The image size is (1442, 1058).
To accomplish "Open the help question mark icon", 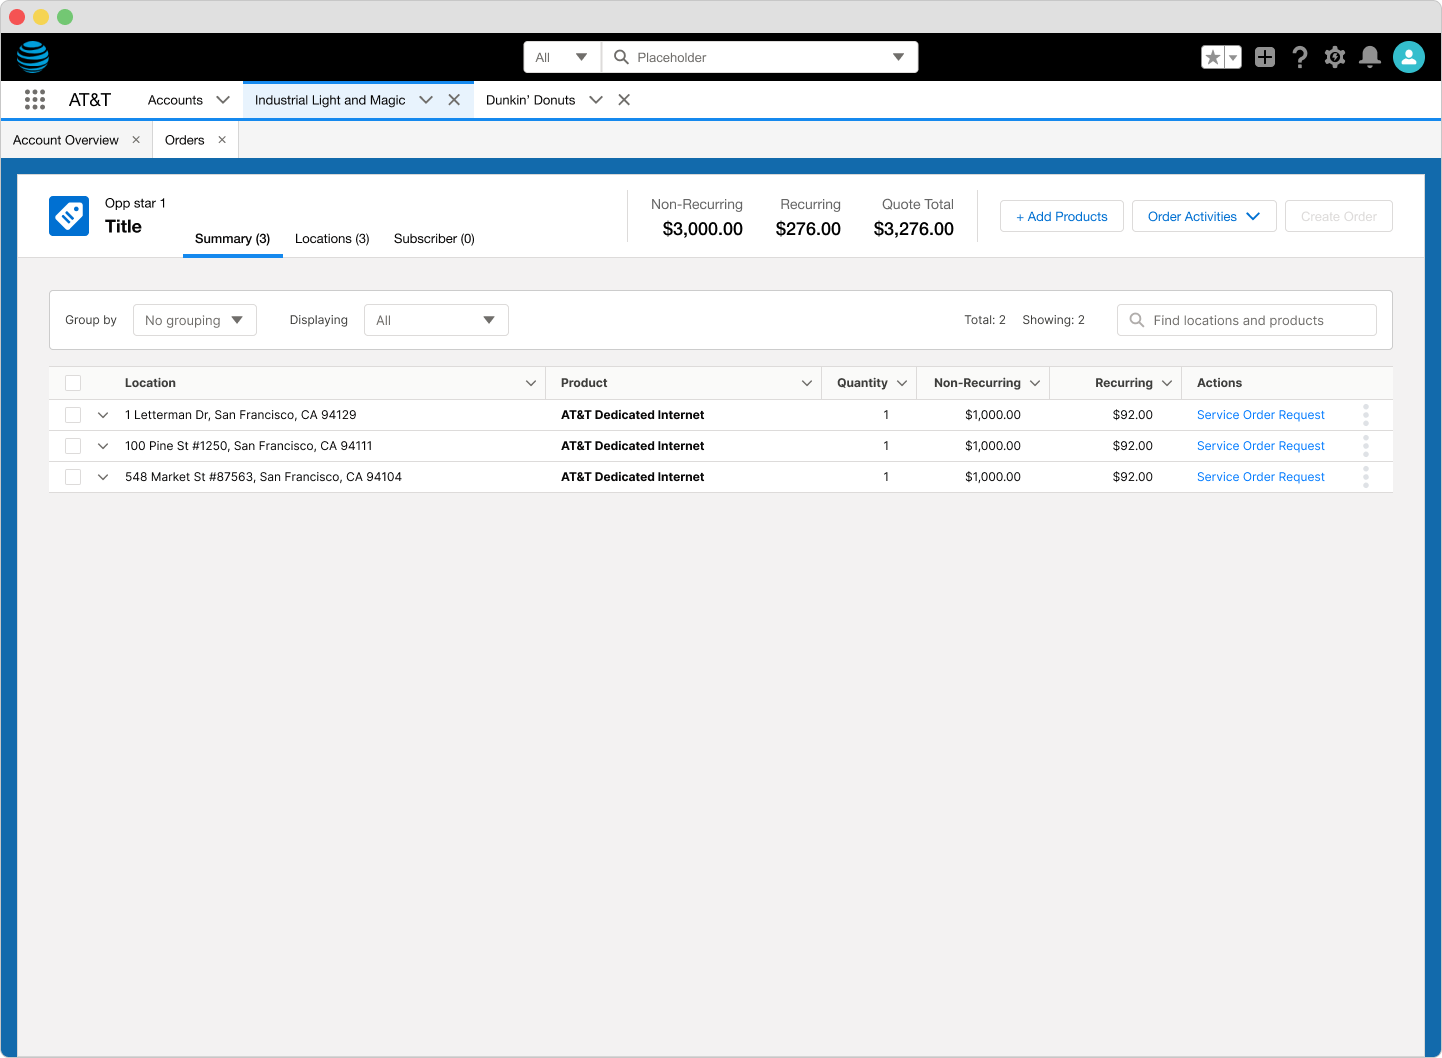I will [x=1300, y=57].
